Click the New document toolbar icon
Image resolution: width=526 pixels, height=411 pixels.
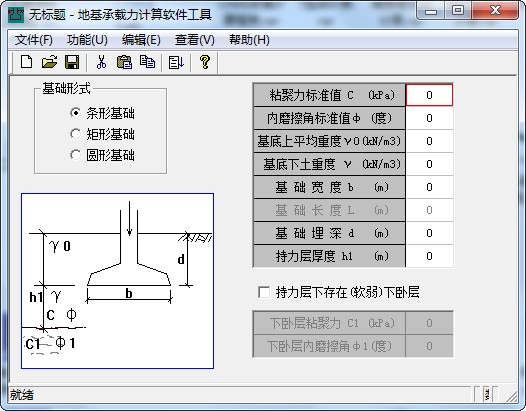27,62
